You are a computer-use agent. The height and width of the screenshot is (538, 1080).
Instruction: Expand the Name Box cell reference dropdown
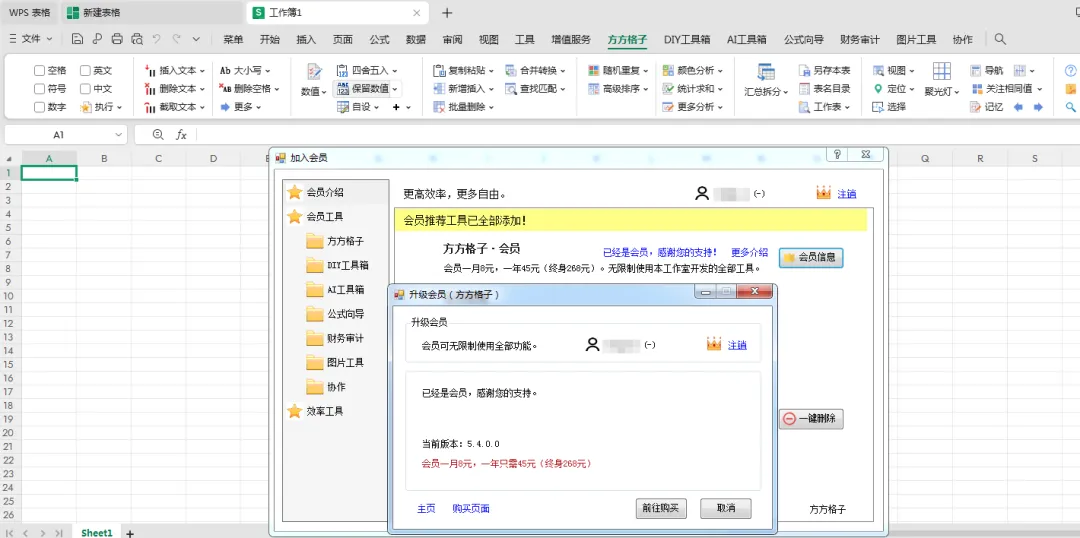[119, 135]
